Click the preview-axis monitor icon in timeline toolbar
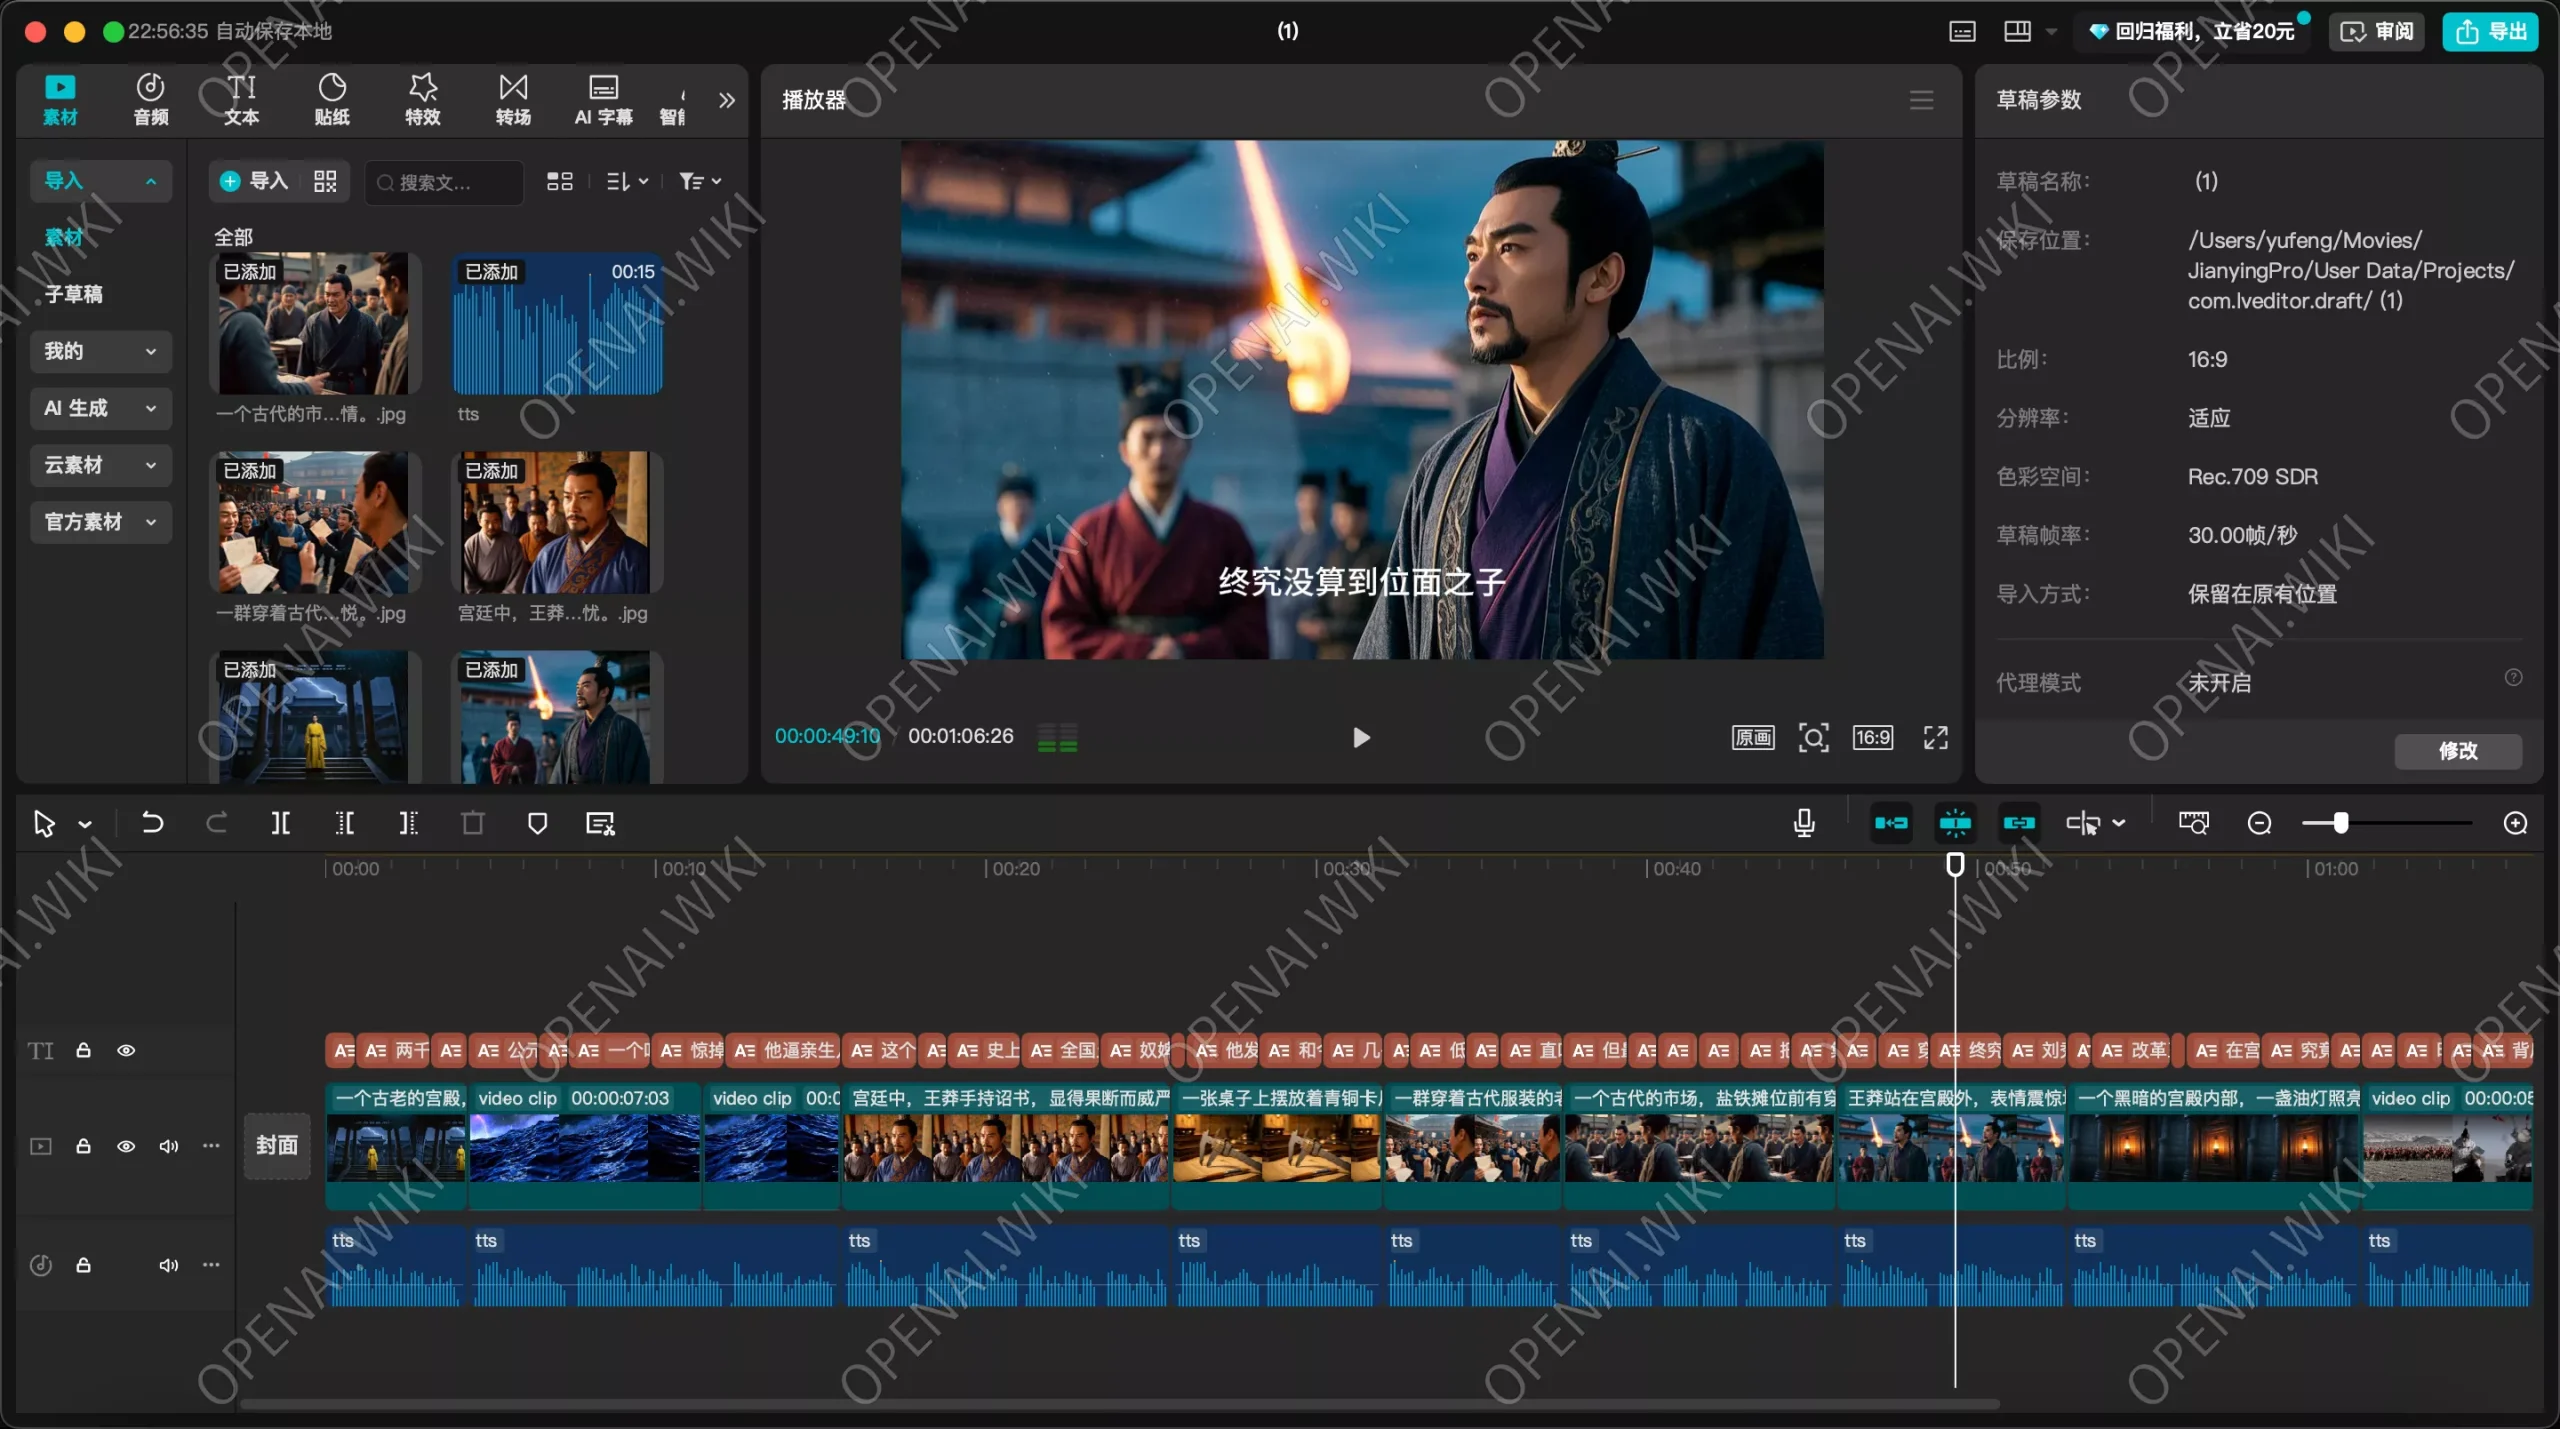Viewport: 2560px width, 1429px height. (x=2194, y=823)
